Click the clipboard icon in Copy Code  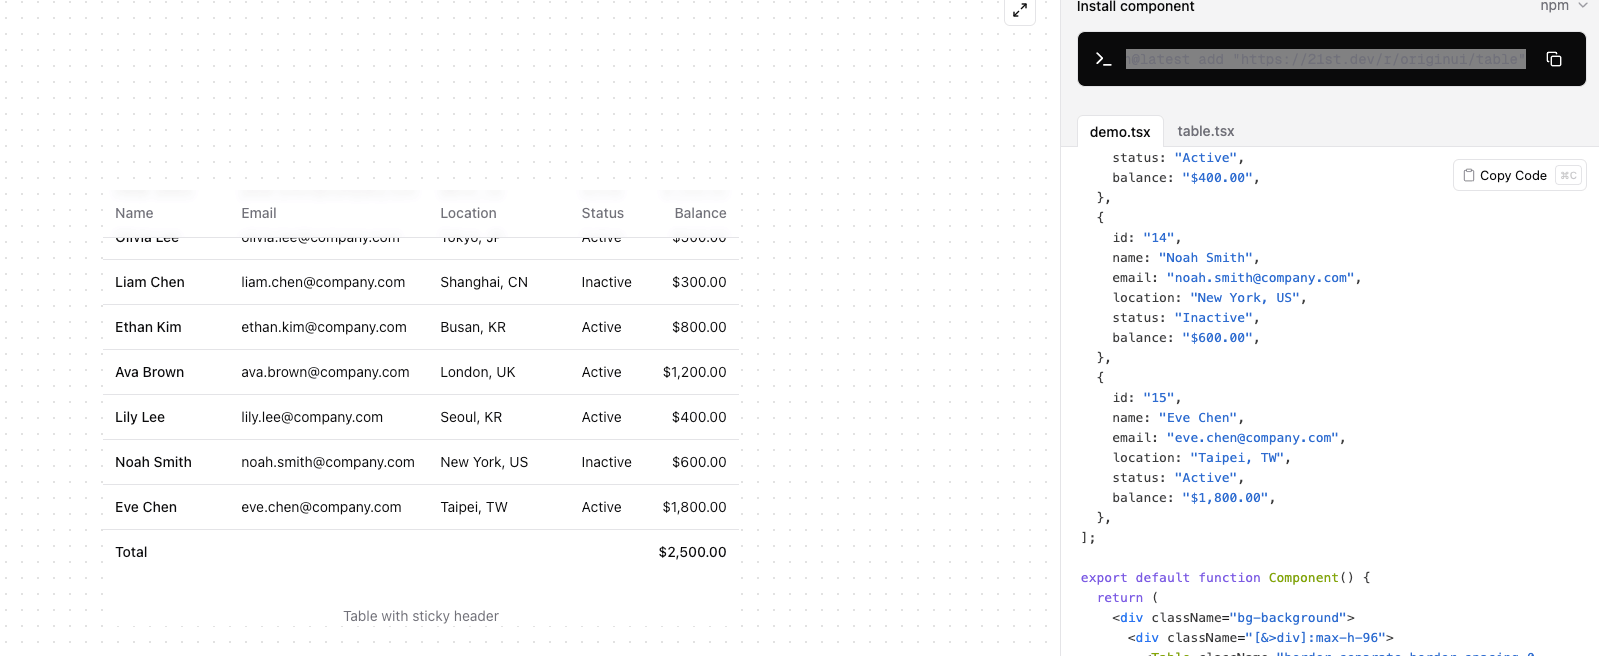tap(1469, 175)
